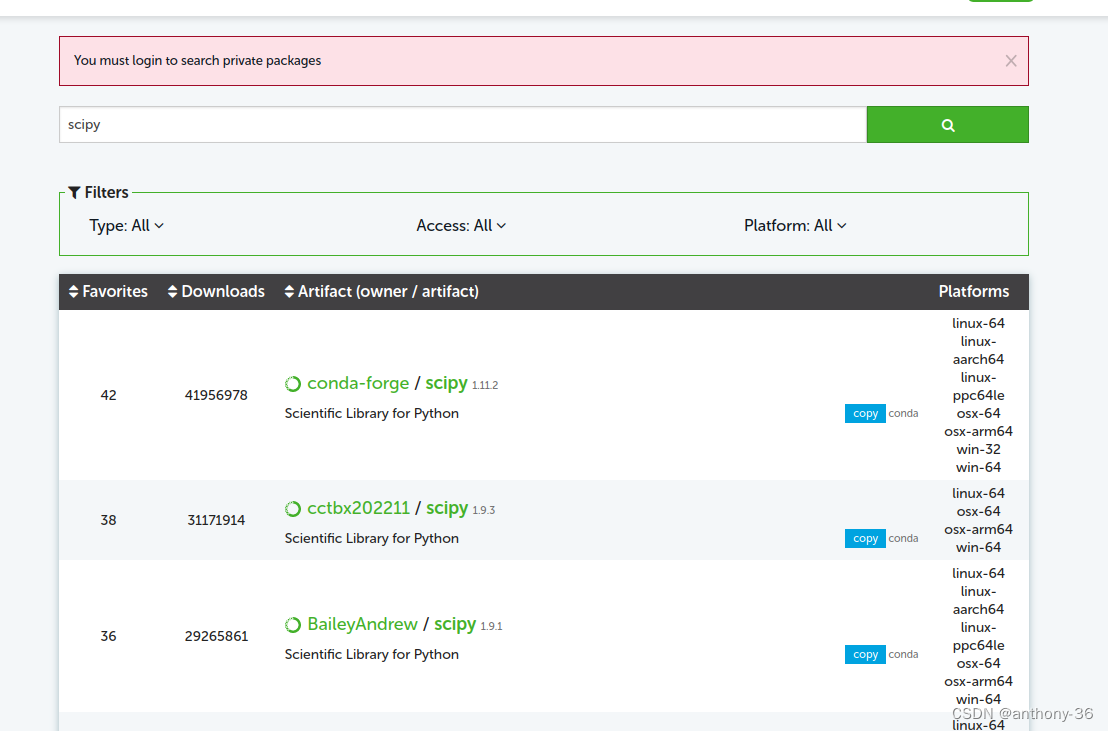Select the favorites value 38
Image resolution: width=1108 pixels, height=731 pixels.
(x=108, y=520)
